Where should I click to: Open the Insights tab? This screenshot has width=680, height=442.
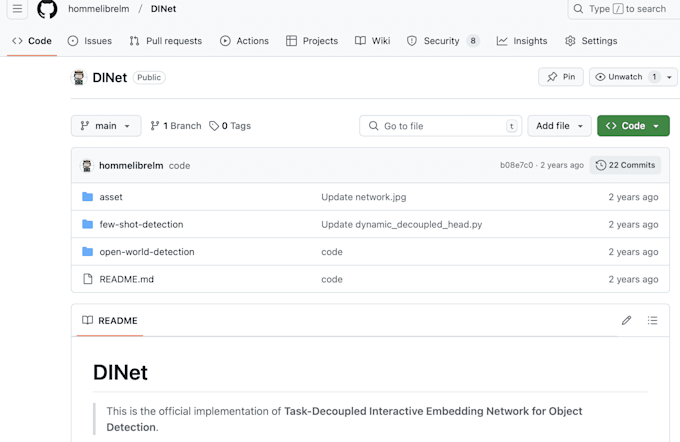pos(522,41)
